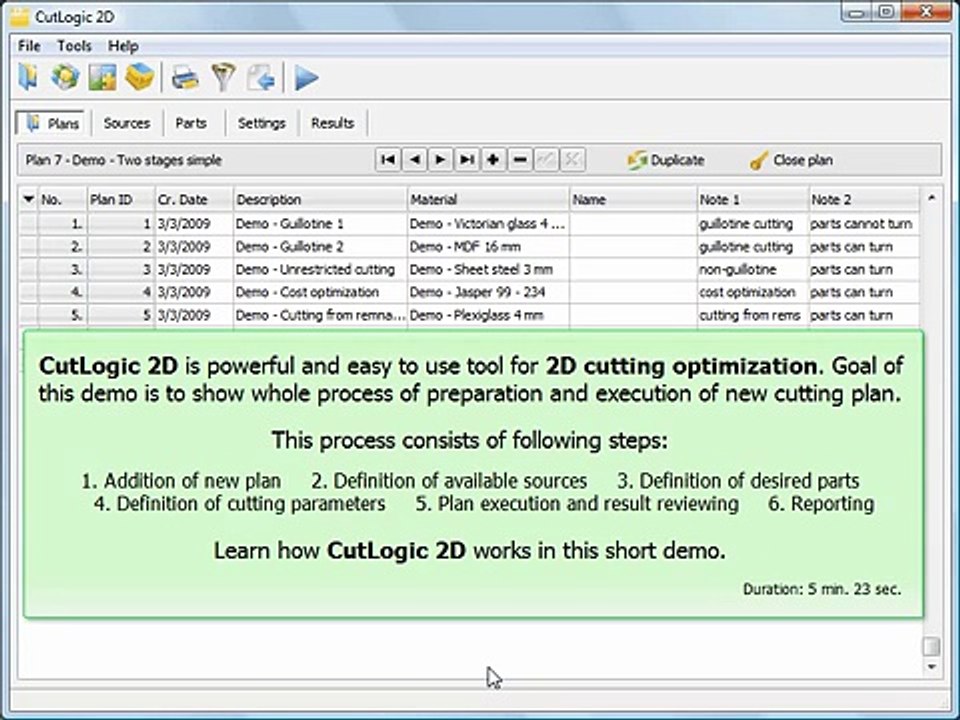Go to the last plan record

click(467, 160)
